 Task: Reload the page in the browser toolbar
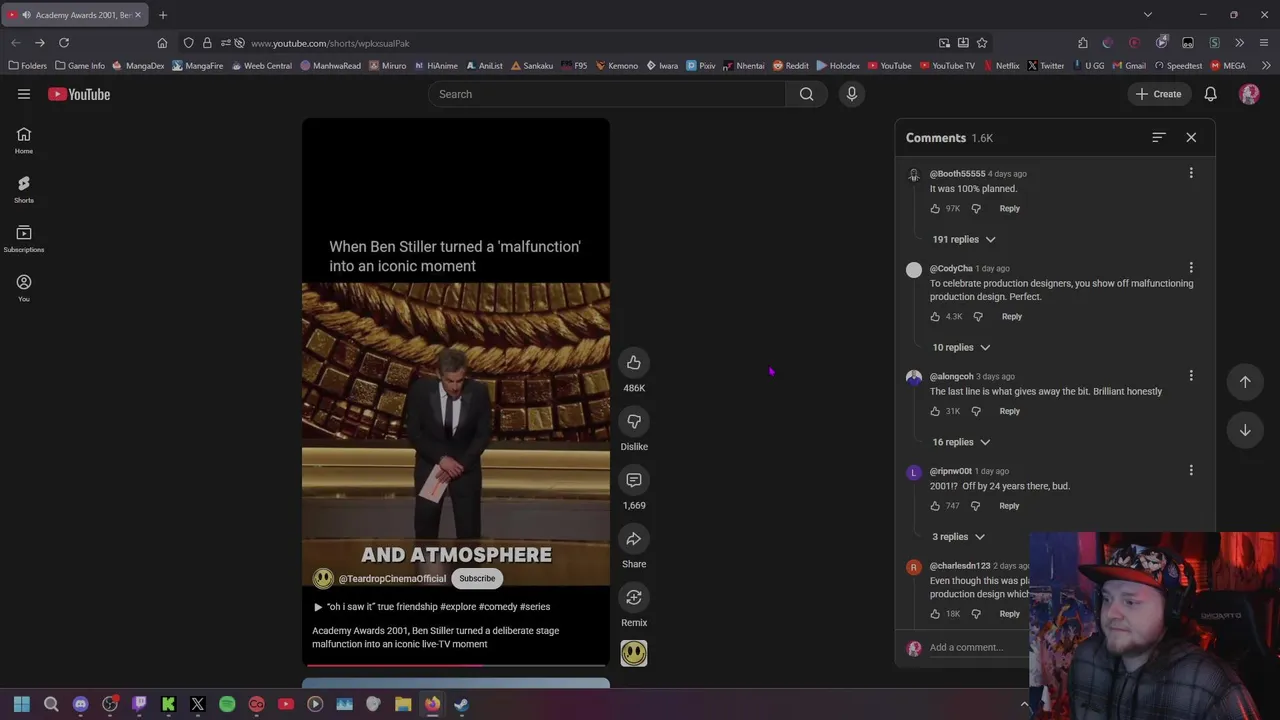64,43
